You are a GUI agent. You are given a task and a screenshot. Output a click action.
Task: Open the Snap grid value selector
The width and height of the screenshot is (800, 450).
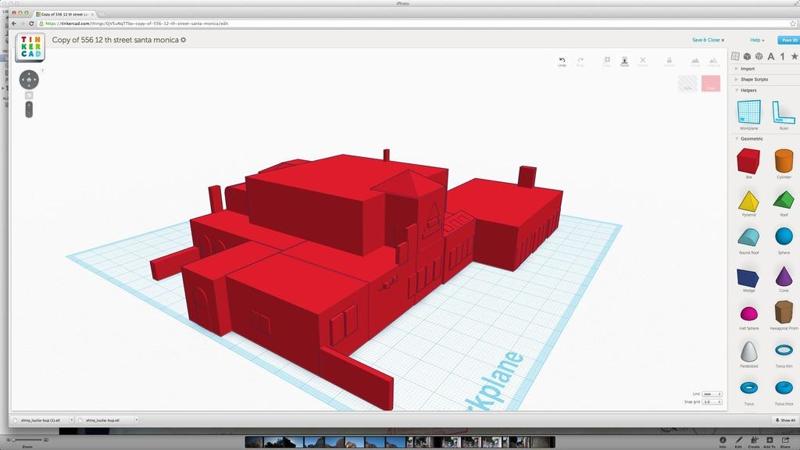coord(713,402)
